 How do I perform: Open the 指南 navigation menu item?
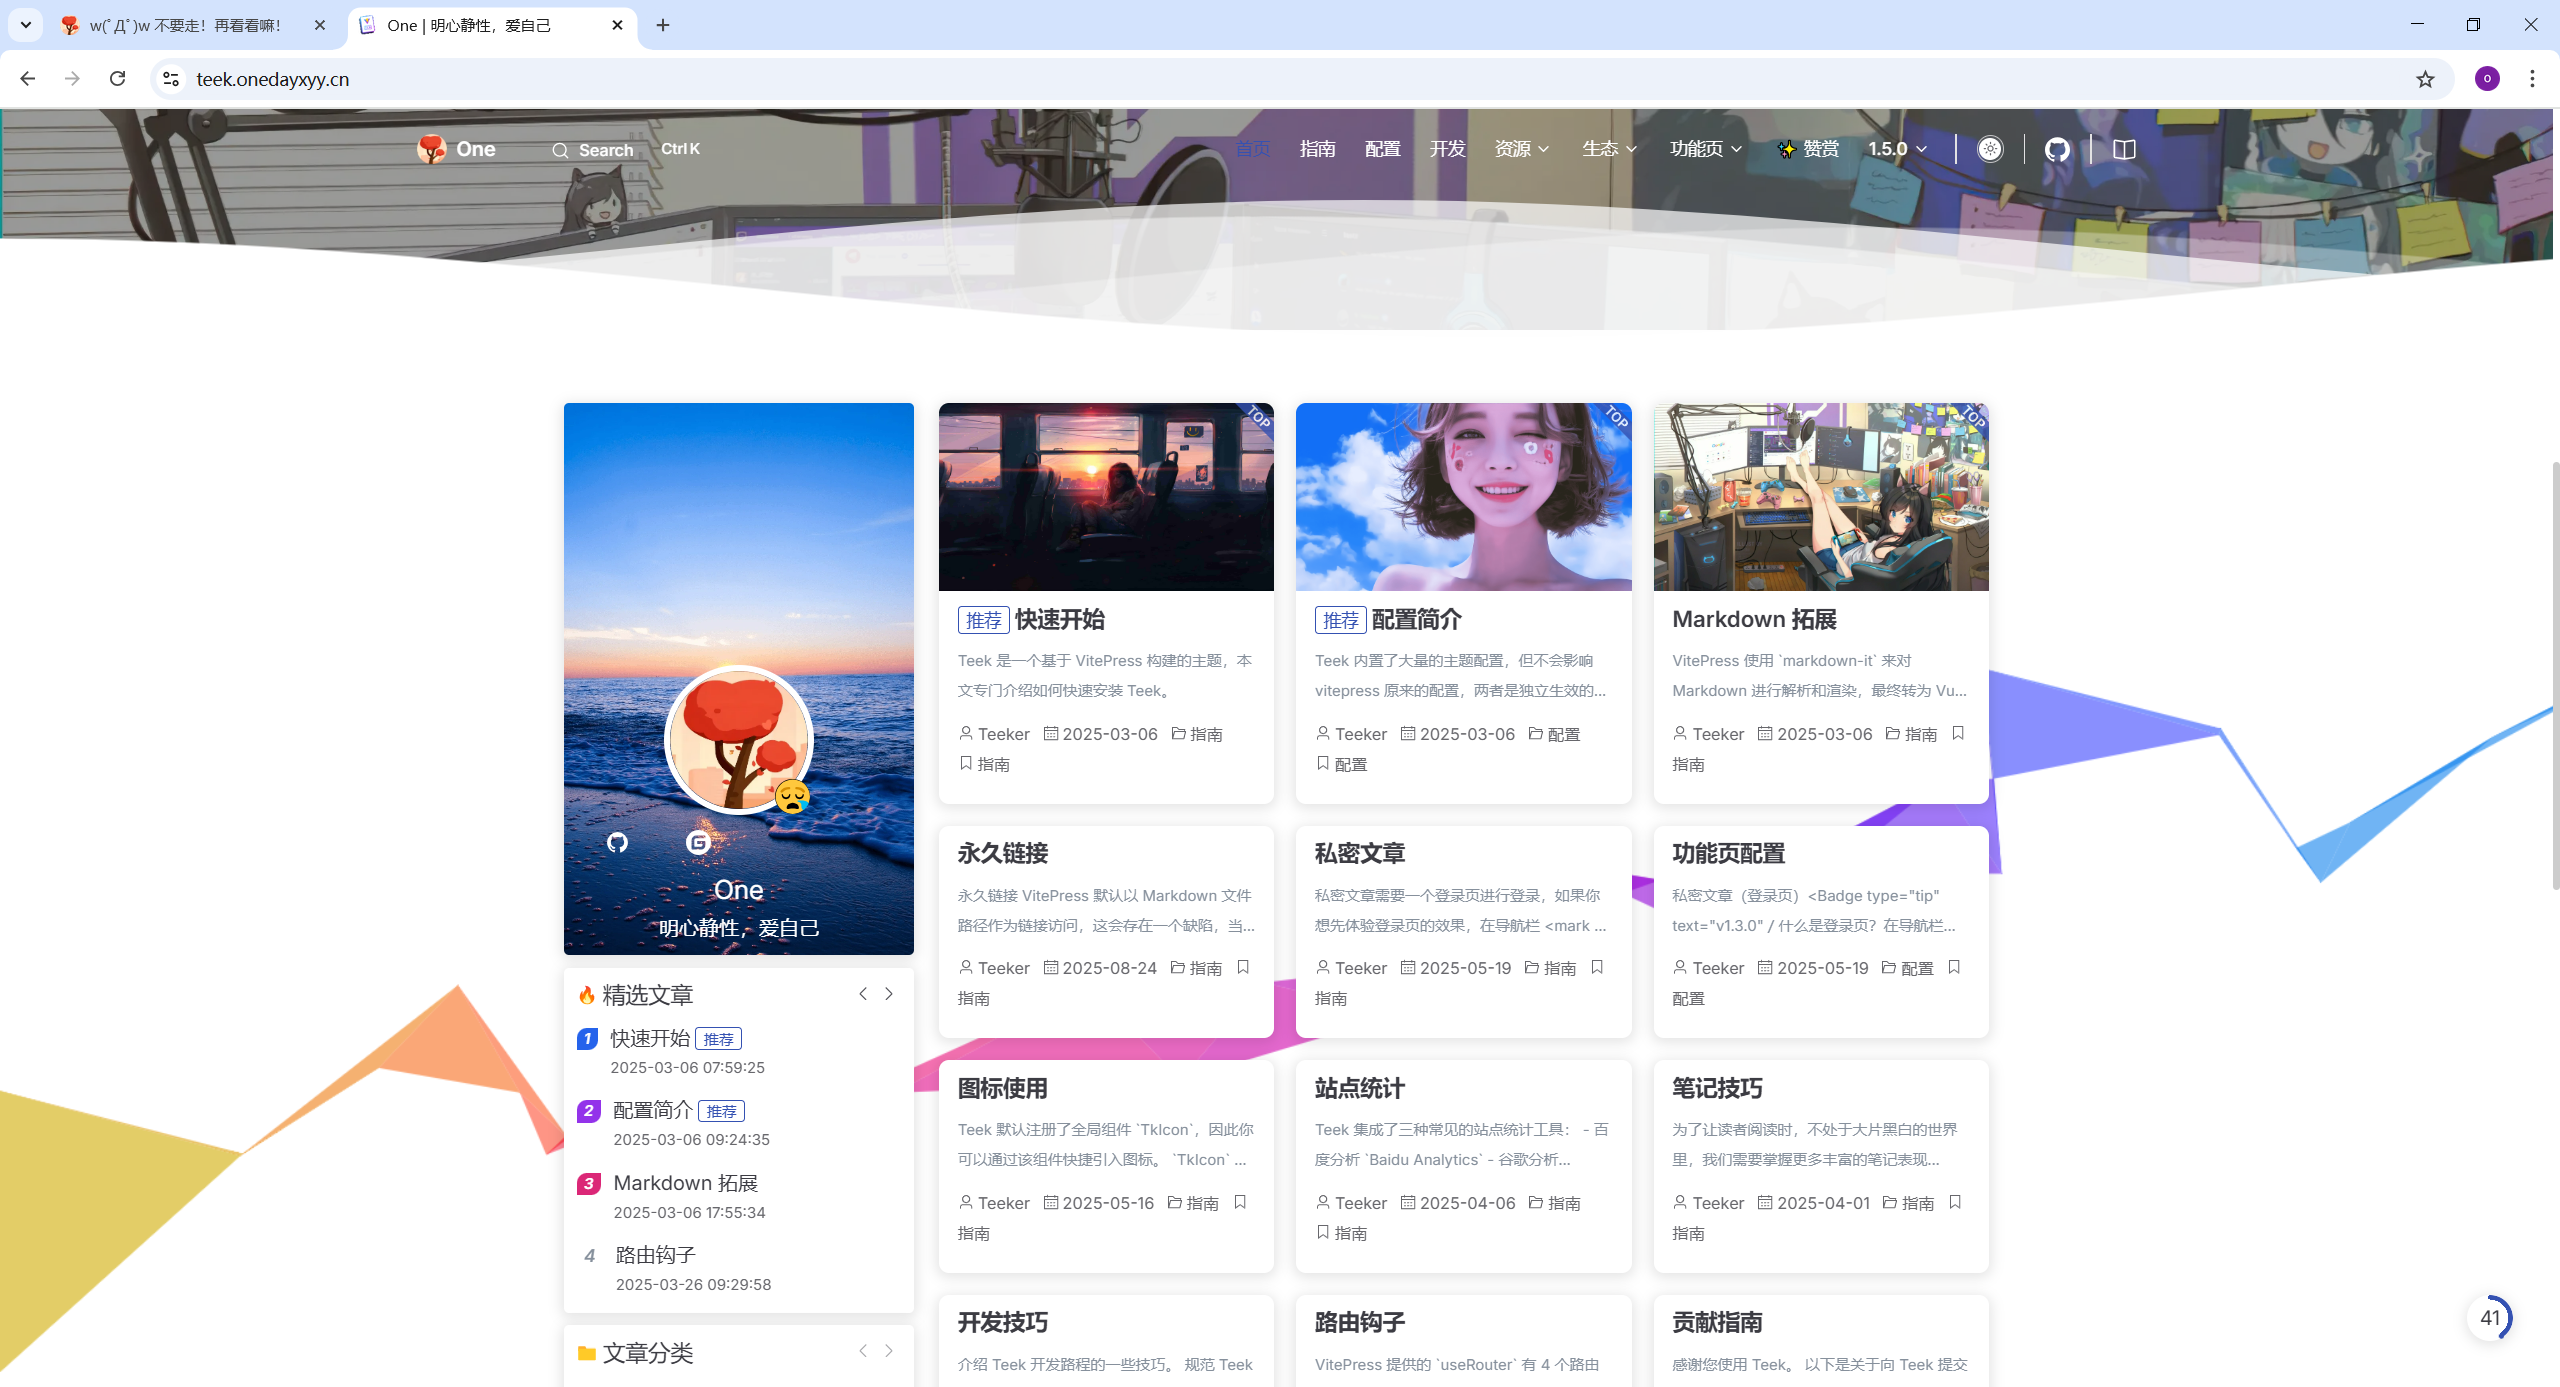pos(1317,149)
